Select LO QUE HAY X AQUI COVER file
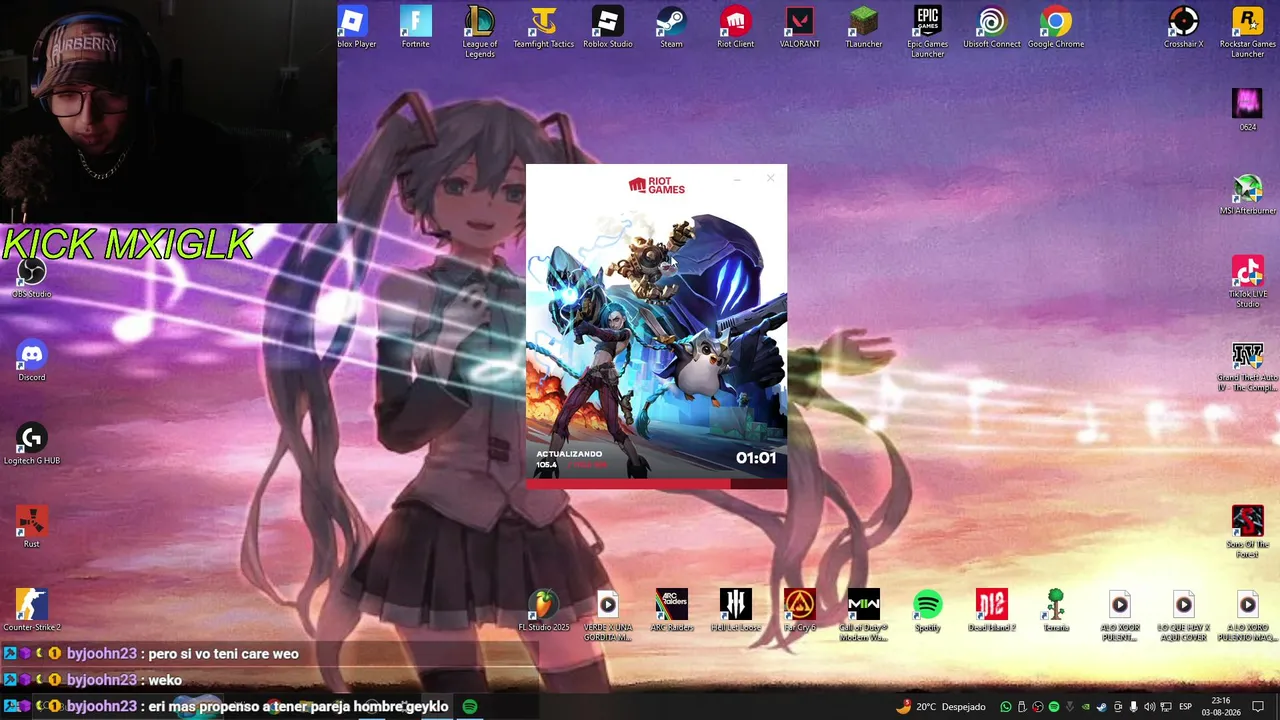Screen dimensions: 1280x720 [x=1183, y=615]
